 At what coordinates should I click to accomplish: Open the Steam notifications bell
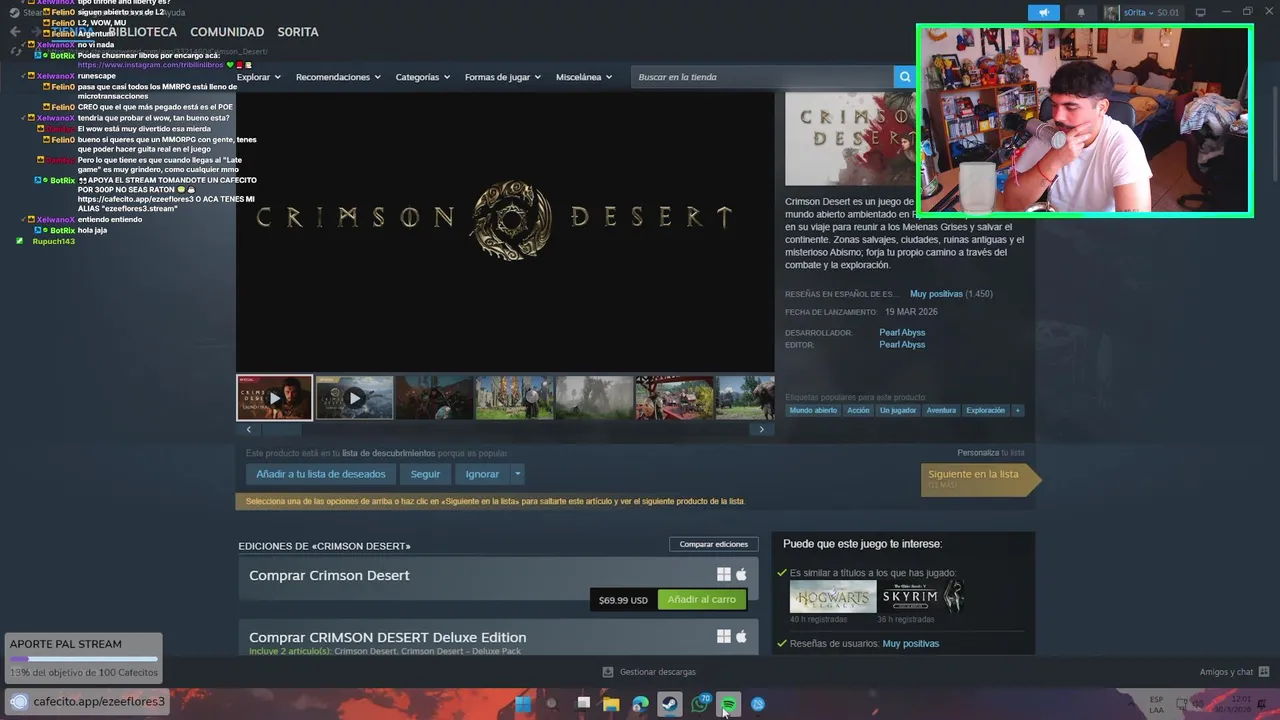tap(1081, 13)
